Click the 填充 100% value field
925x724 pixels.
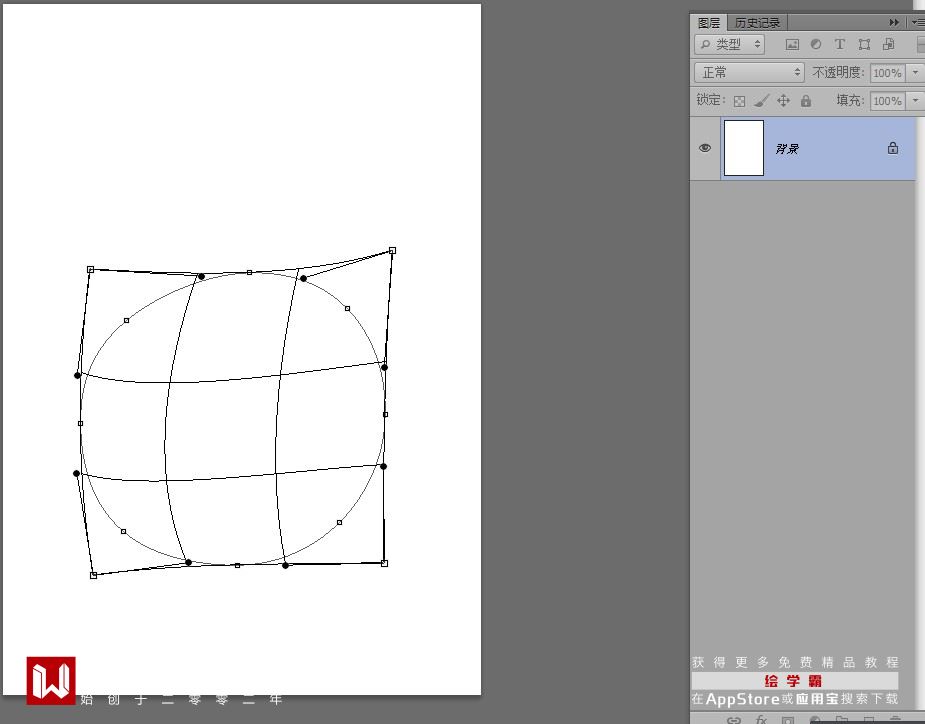(887, 101)
